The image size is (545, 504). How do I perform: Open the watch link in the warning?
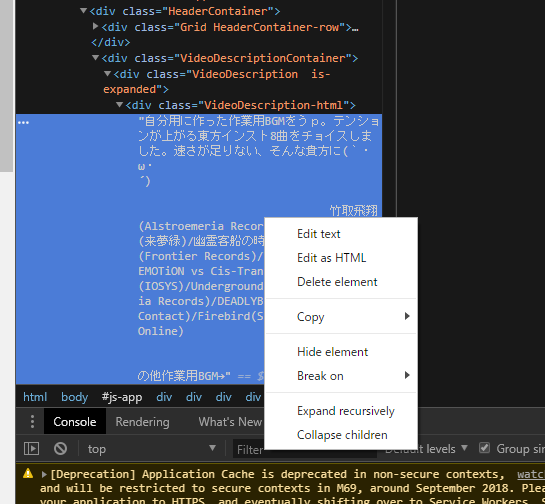tap(531, 474)
